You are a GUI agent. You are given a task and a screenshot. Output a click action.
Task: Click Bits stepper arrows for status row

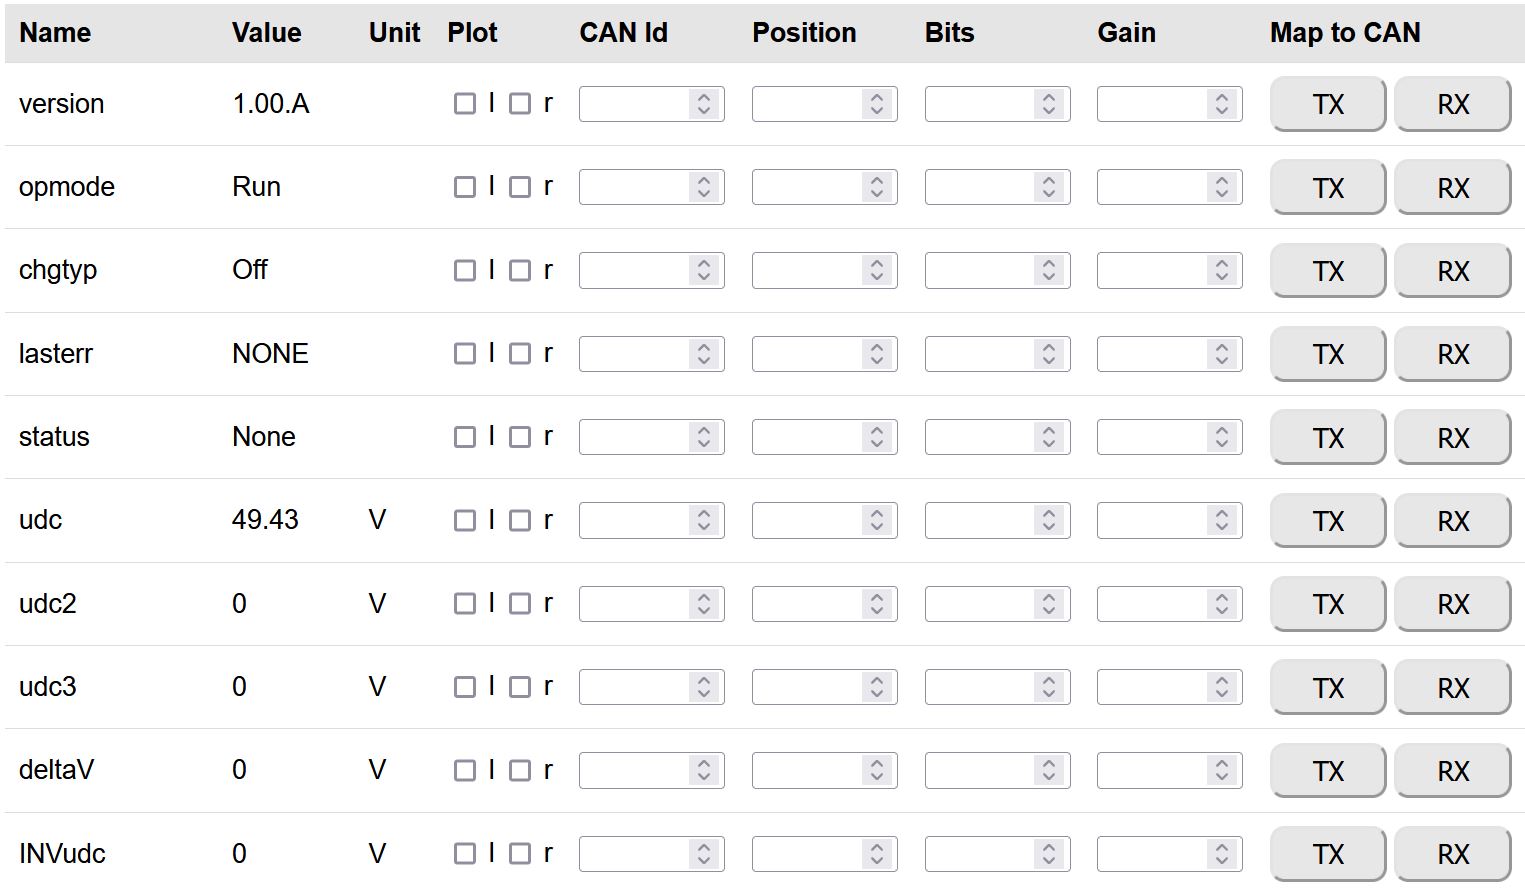pos(1049,437)
